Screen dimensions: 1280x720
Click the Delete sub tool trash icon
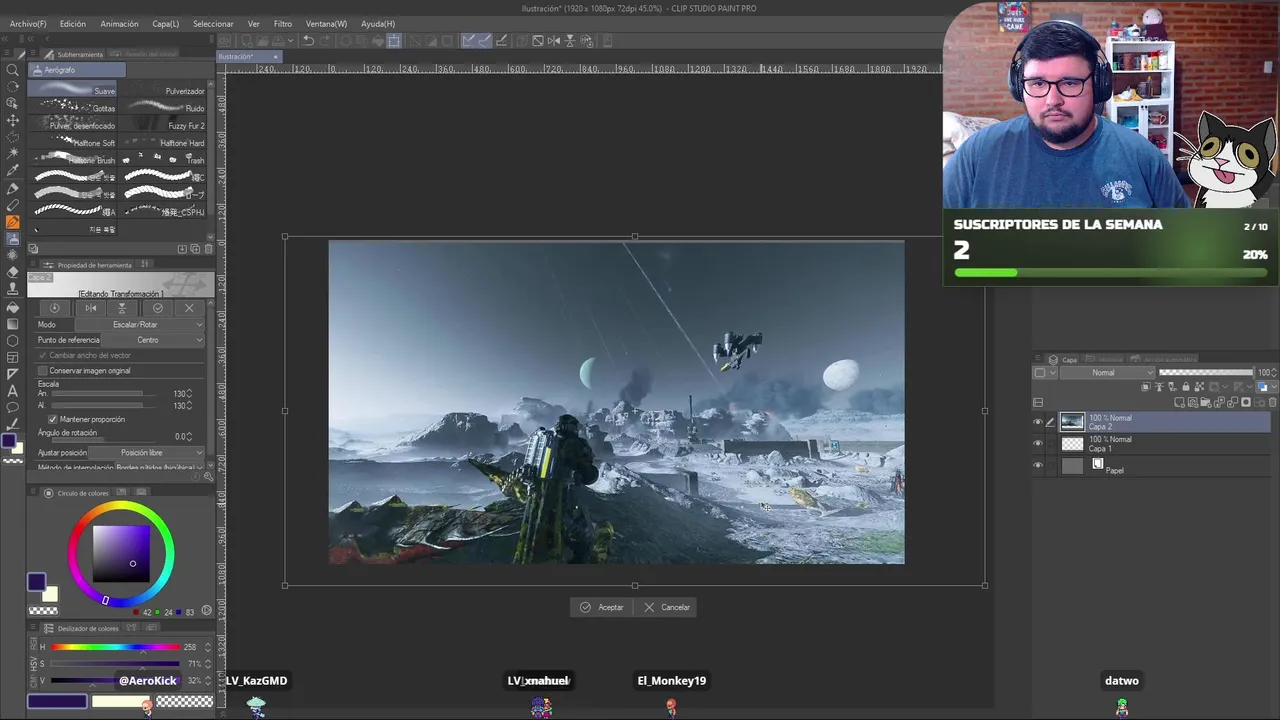(208, 248)
